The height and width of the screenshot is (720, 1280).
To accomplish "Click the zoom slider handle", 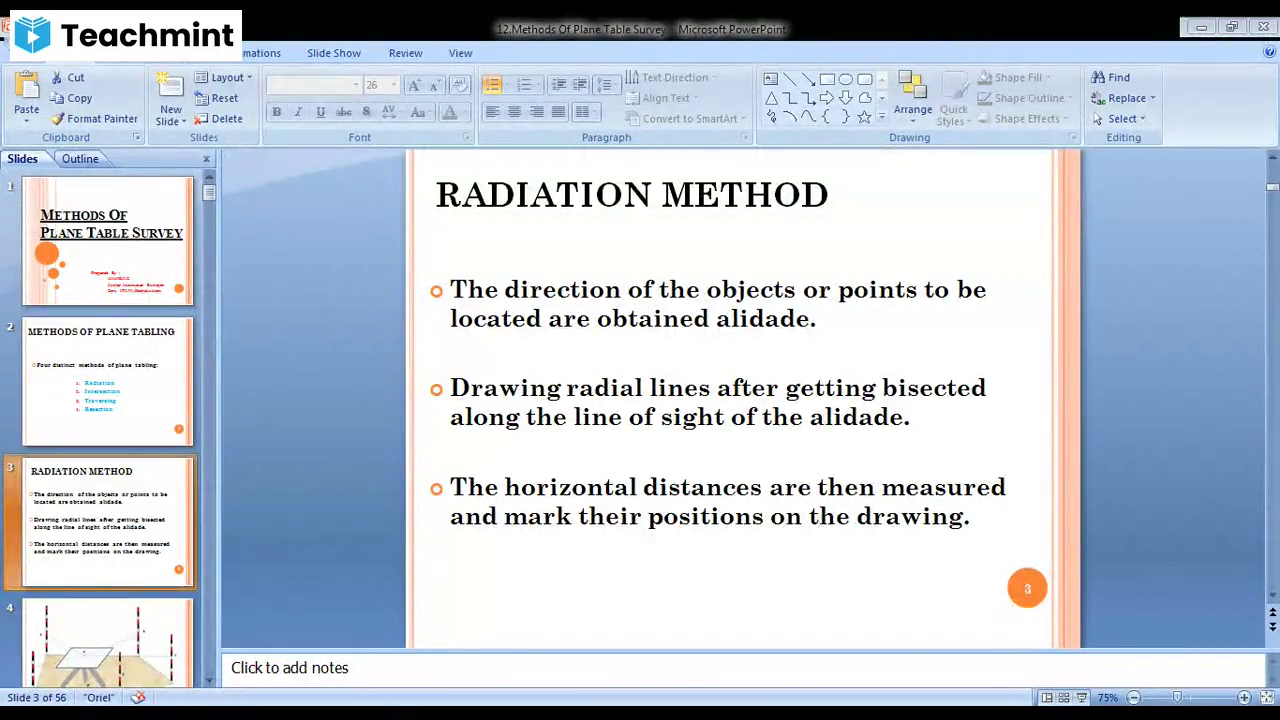I will coord(1177,698).
